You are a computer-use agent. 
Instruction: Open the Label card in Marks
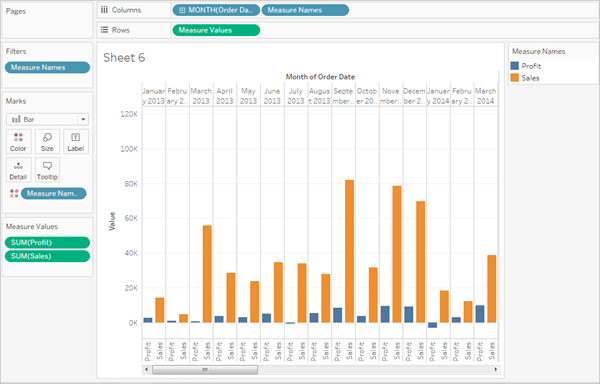[x=75, y=142]
